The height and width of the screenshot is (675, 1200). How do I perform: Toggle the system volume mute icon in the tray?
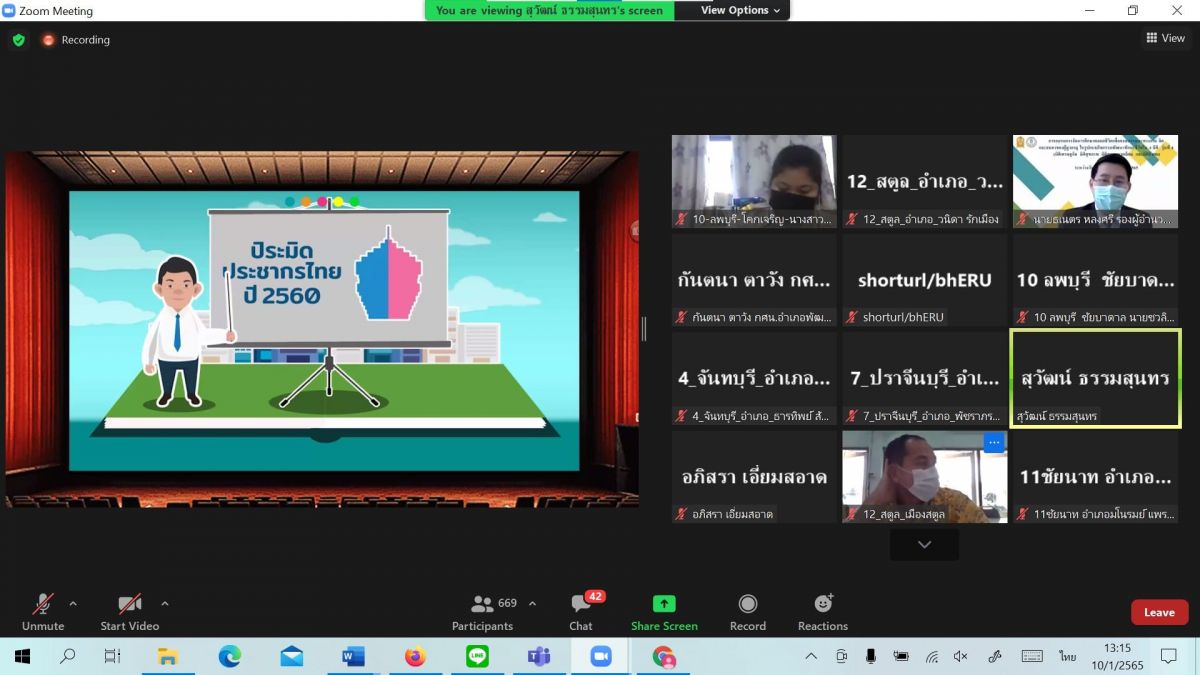961,656
